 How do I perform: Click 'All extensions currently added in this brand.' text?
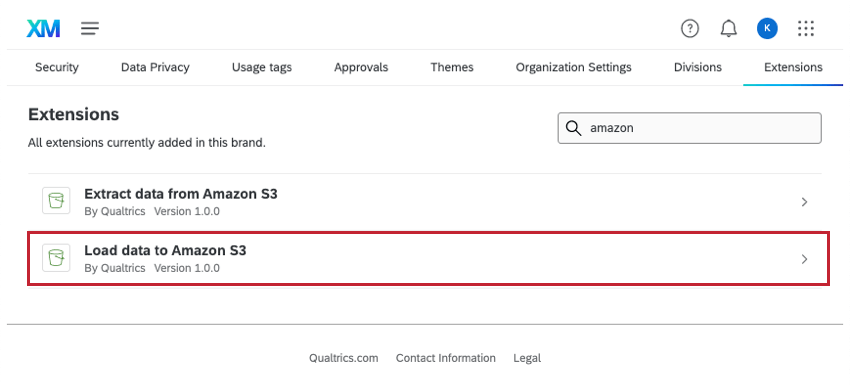(146, 144)
